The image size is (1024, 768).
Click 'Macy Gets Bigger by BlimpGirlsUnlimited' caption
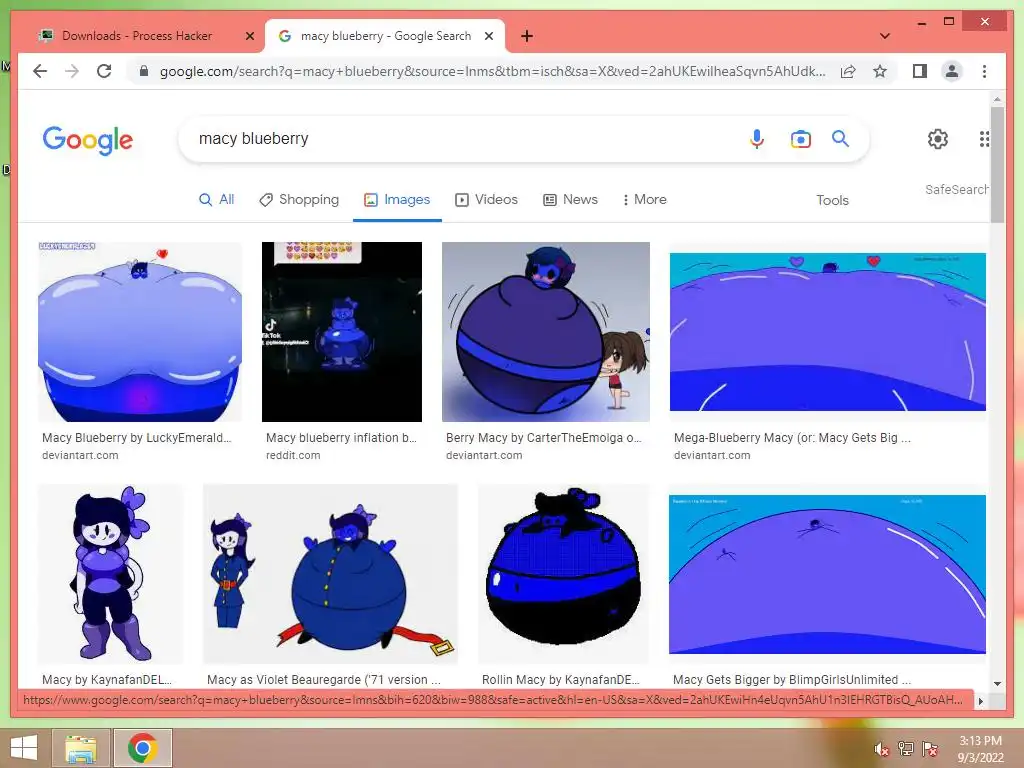792,680
